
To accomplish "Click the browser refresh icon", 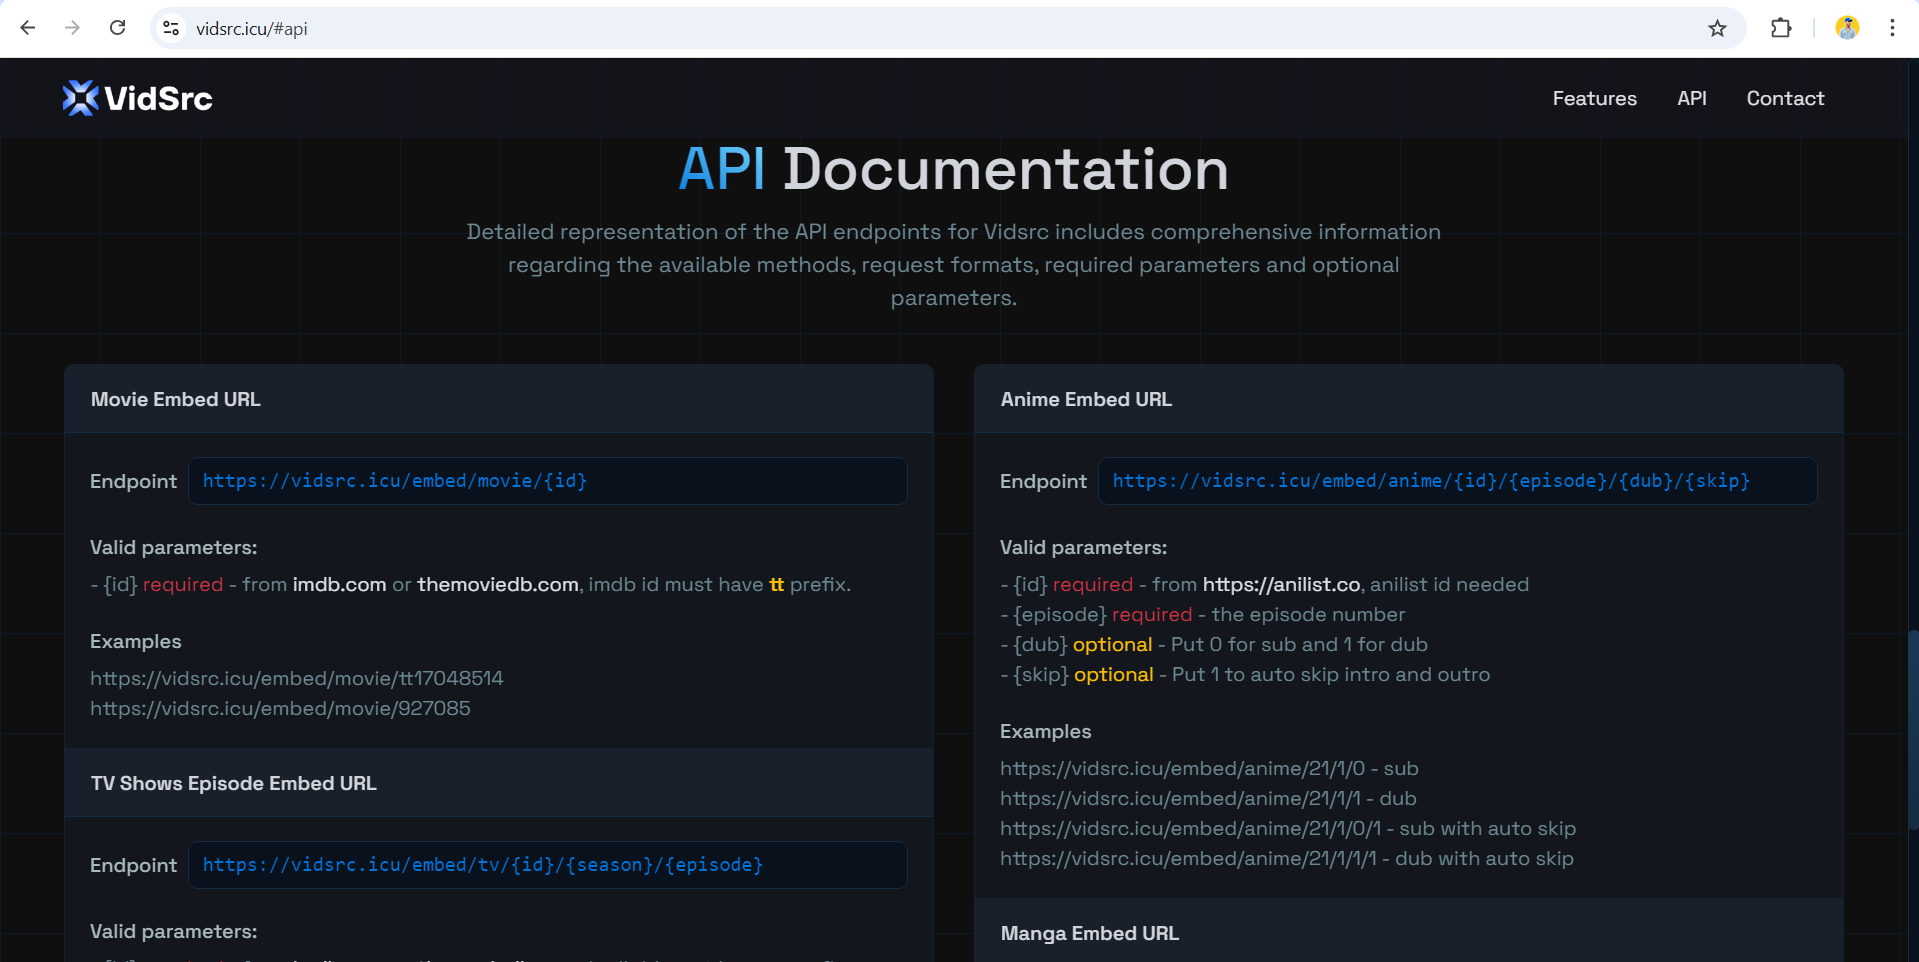I will pos(117,28).
